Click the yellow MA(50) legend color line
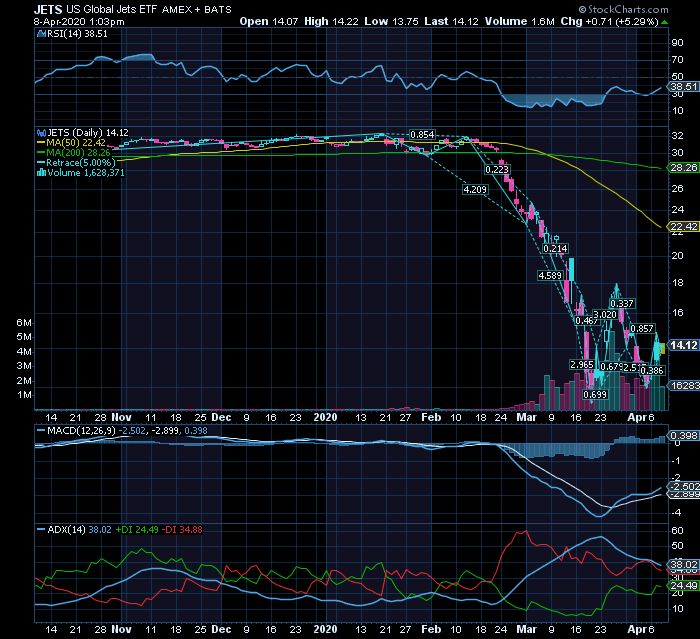Screen dimensions: 700x639 [41, 143]
